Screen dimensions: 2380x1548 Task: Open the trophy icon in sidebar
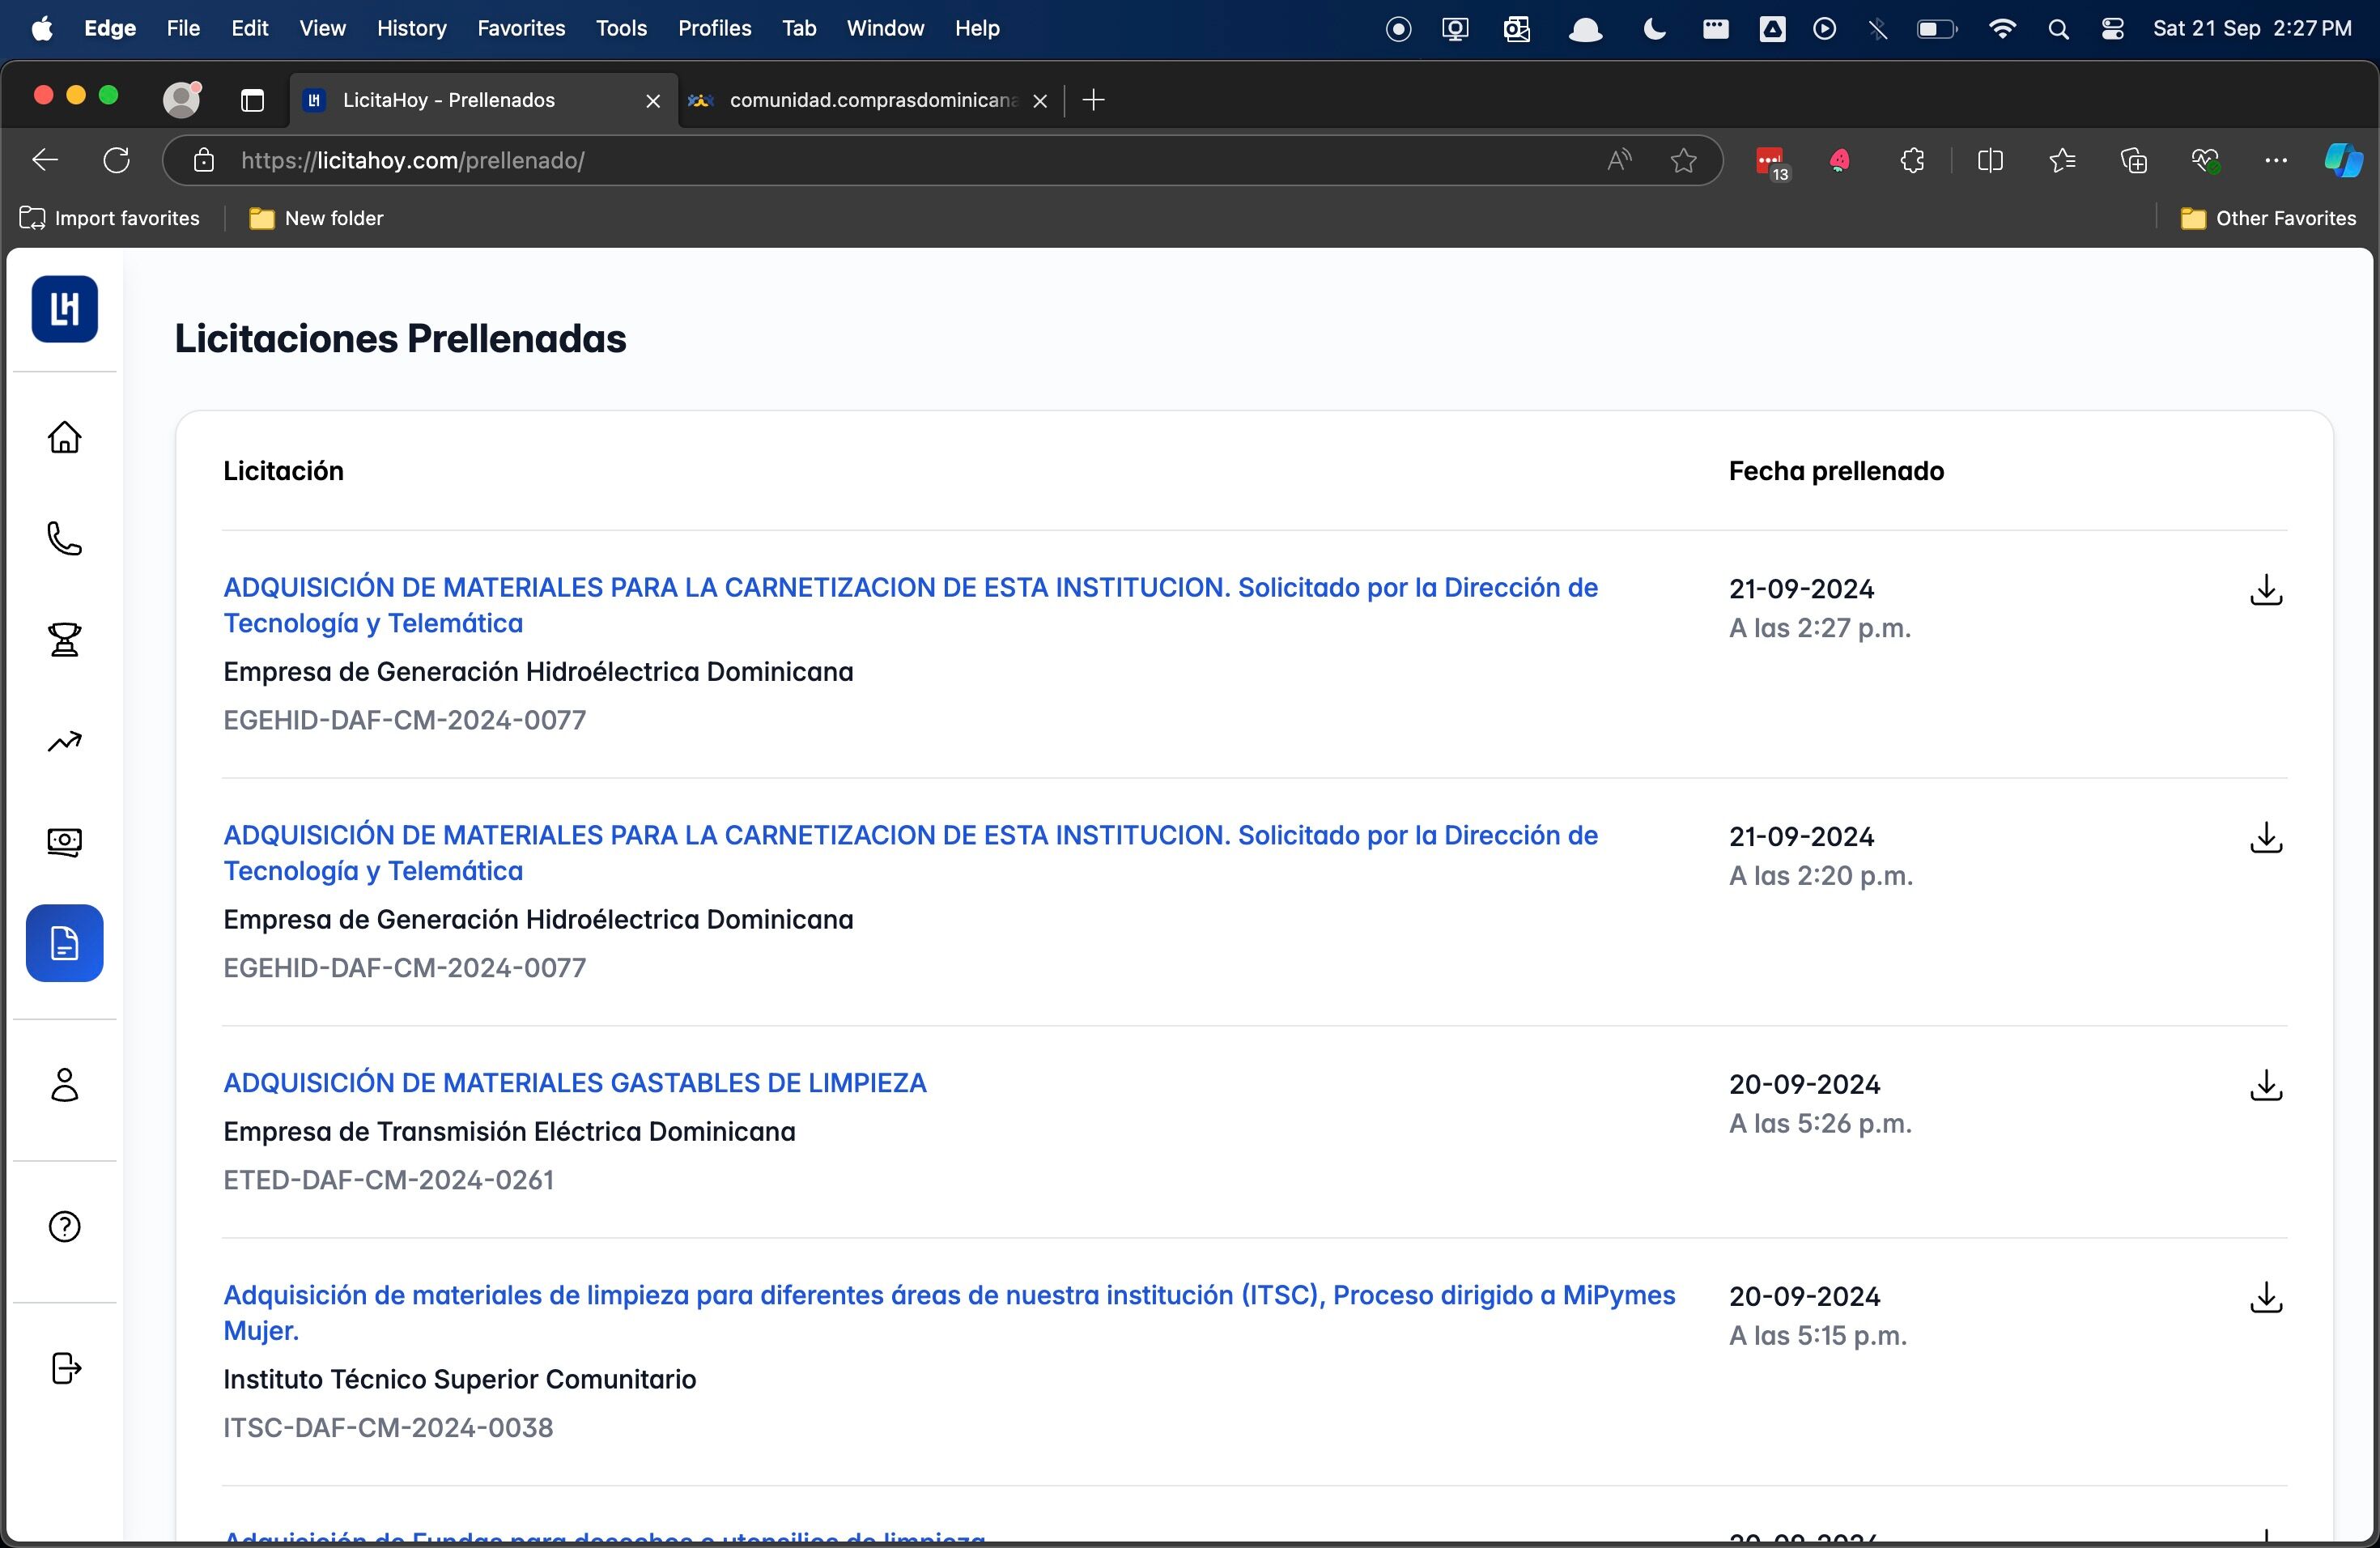65,639
